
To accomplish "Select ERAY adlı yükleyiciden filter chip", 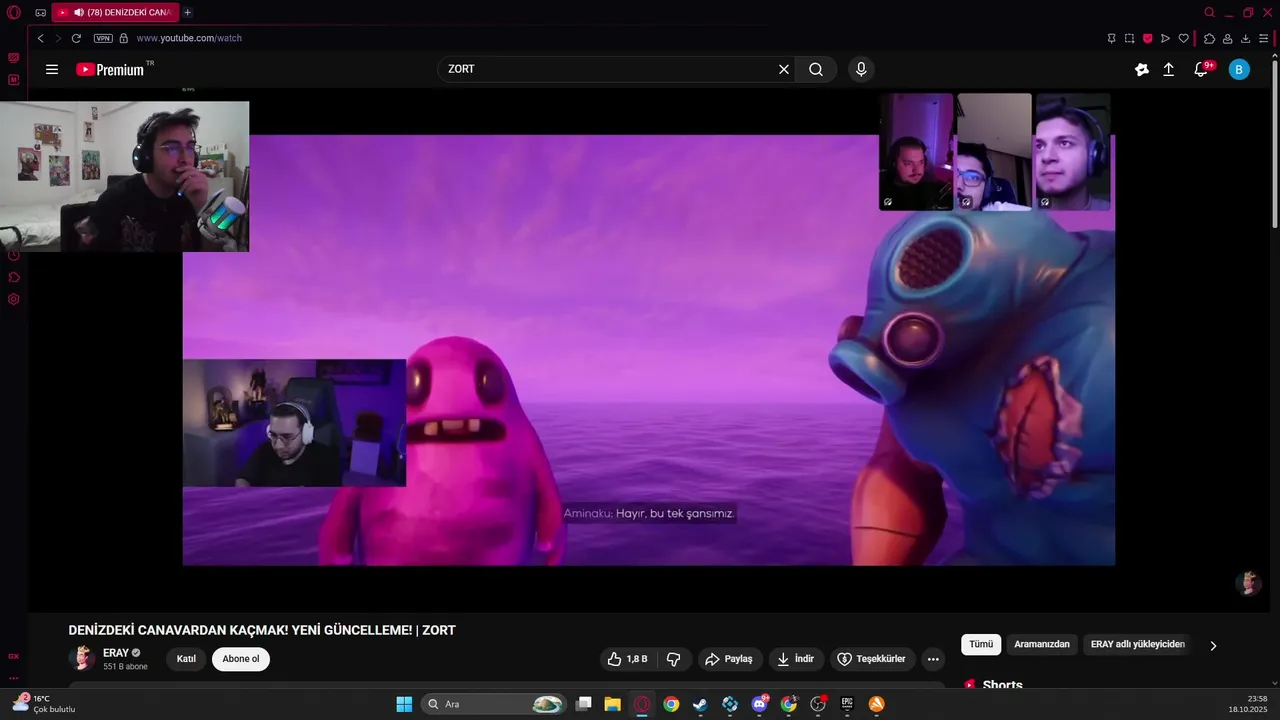I will click(x=1138, y=644).
